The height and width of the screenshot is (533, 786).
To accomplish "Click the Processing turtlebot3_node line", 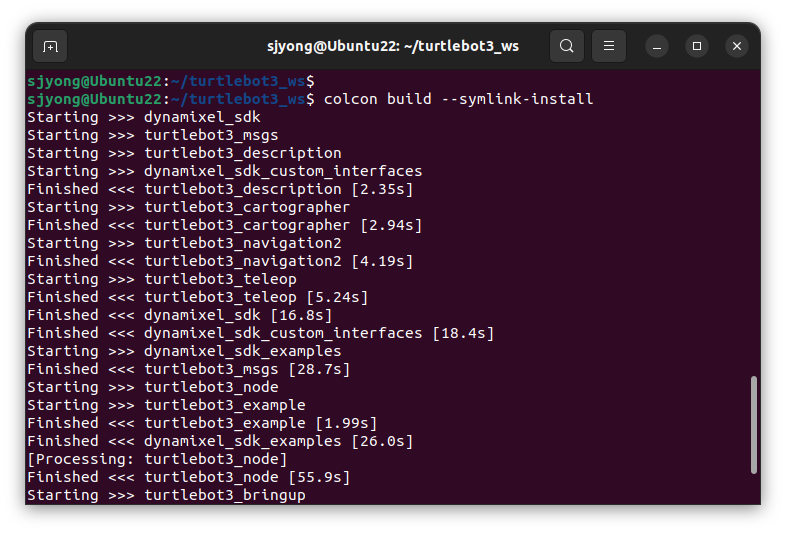I will tap(157, 459).
